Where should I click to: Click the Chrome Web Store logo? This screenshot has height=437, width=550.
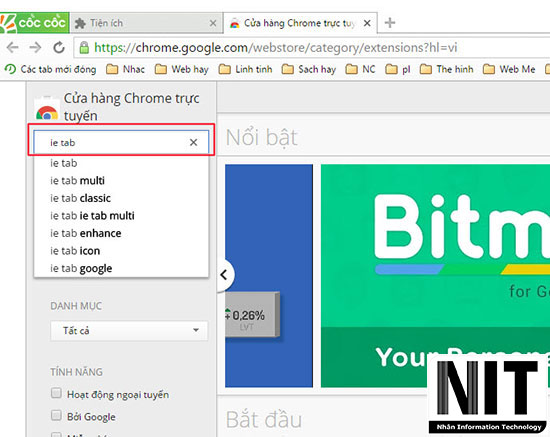pyautogui.click(x=47, y=109)
